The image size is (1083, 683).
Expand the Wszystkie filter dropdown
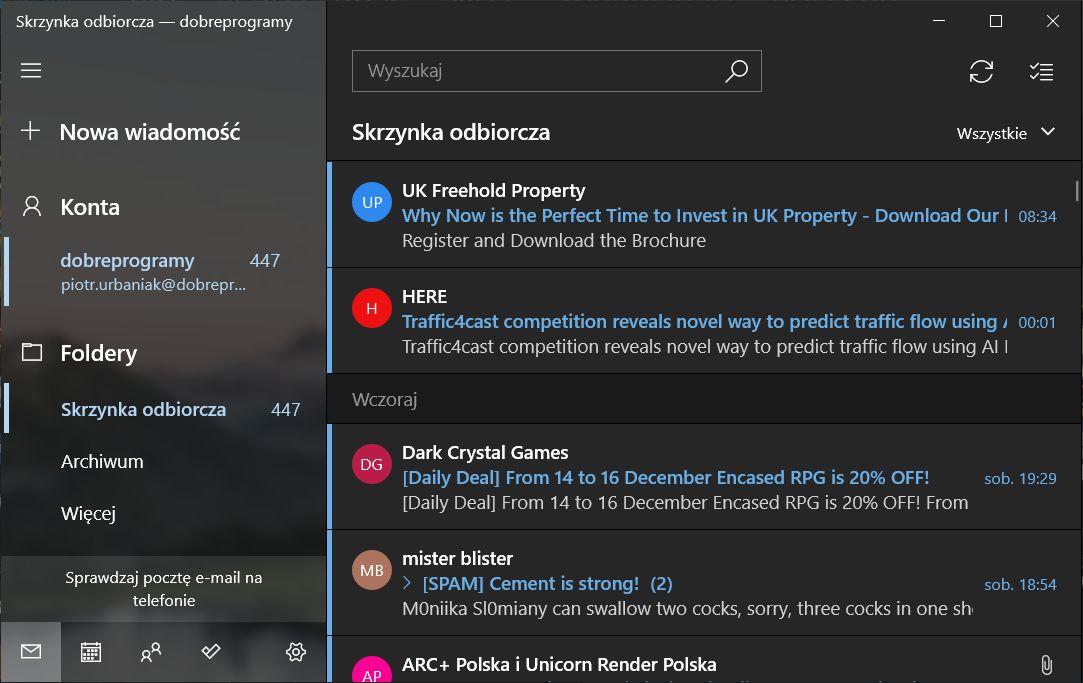pos(1005,133)
